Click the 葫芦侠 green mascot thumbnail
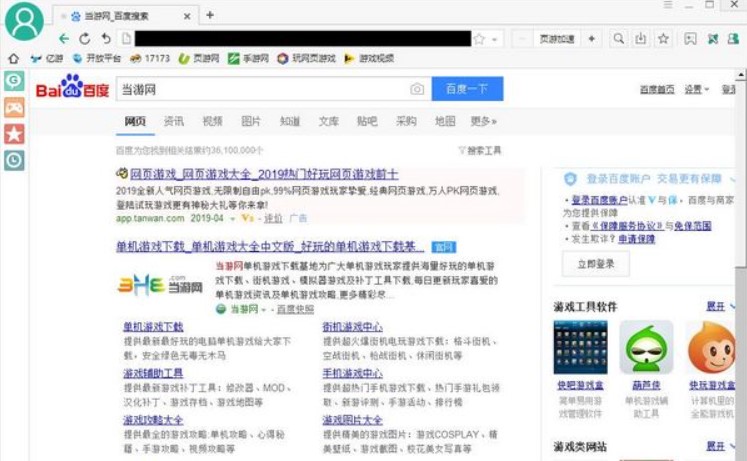 tap(646, 347)
